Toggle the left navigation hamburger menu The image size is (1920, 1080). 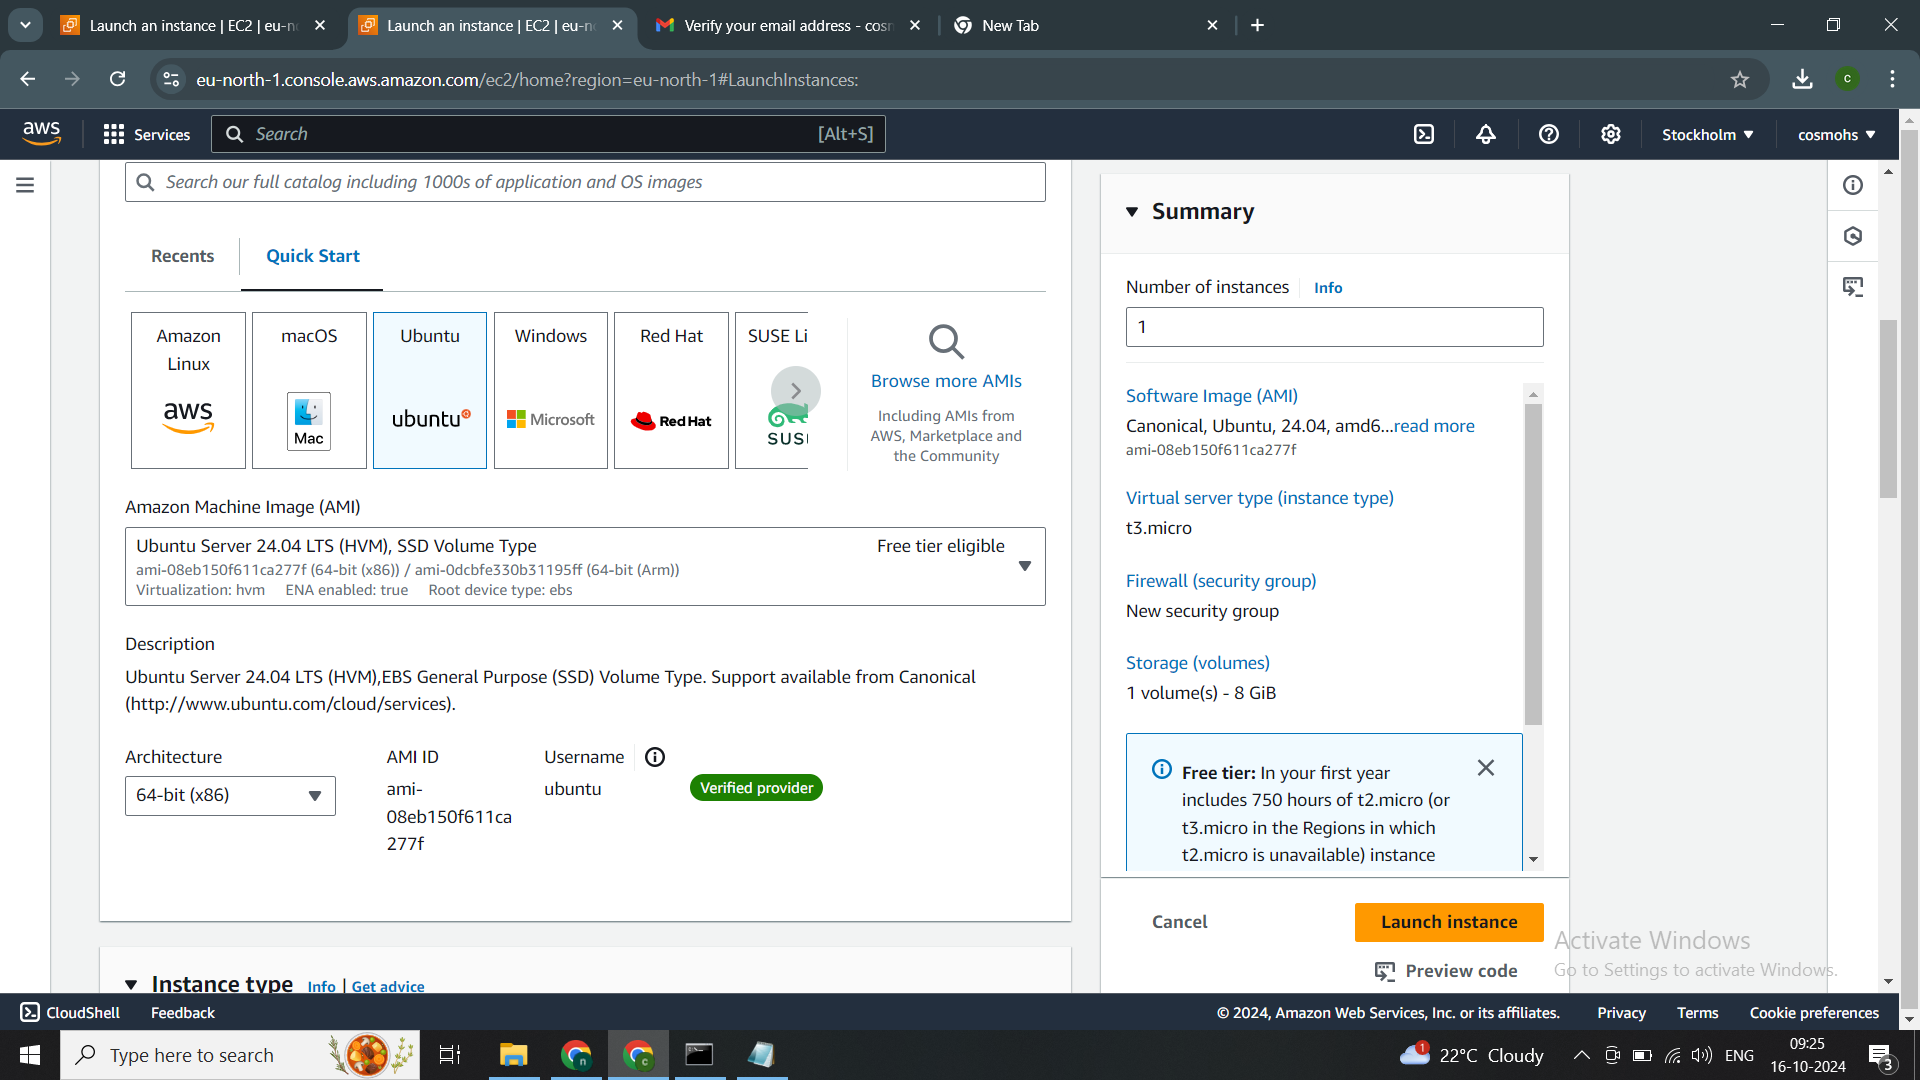(25, 185)
